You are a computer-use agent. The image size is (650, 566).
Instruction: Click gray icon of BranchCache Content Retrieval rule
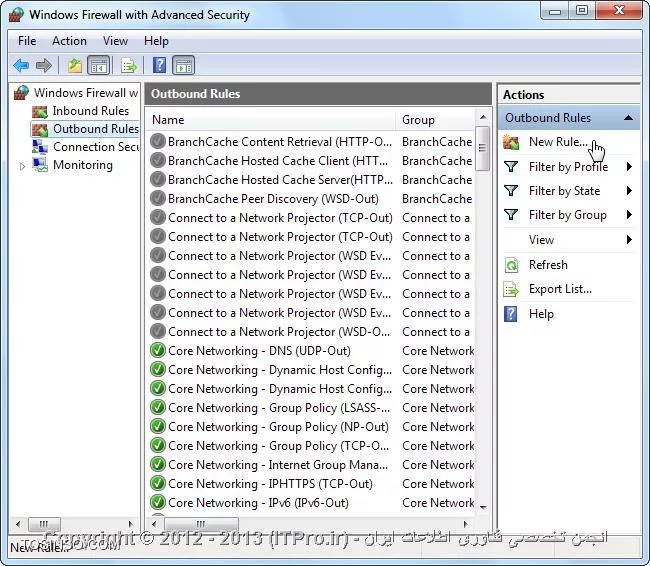158,141
